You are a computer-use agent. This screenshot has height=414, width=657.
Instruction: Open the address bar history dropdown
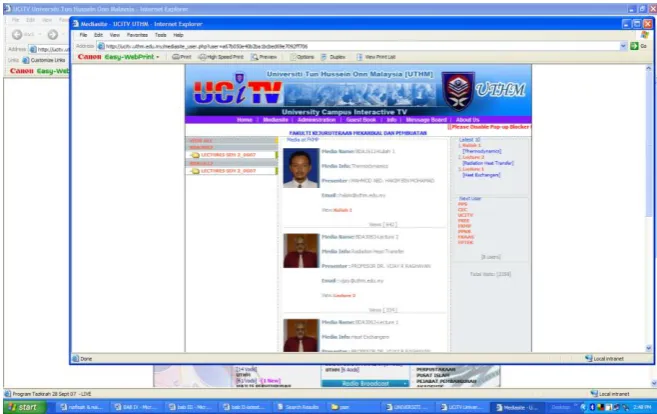pyautogui.click(x=623, y=46)
